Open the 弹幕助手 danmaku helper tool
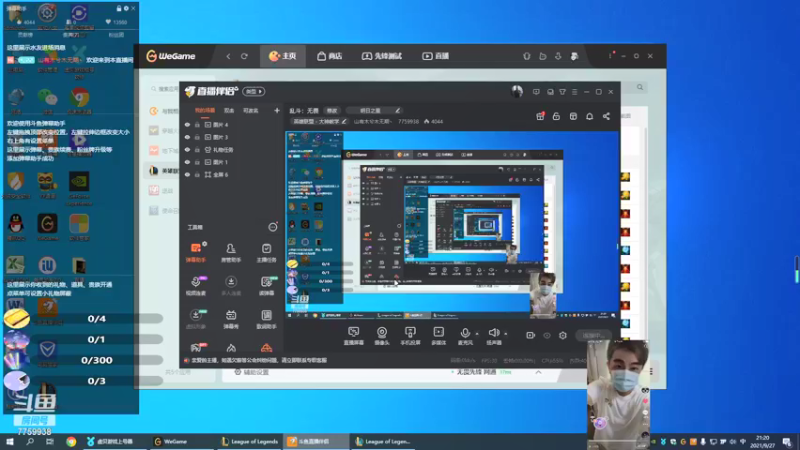This screenshot has height=450, width=800. pyautogui.click(x=196, y=252)
